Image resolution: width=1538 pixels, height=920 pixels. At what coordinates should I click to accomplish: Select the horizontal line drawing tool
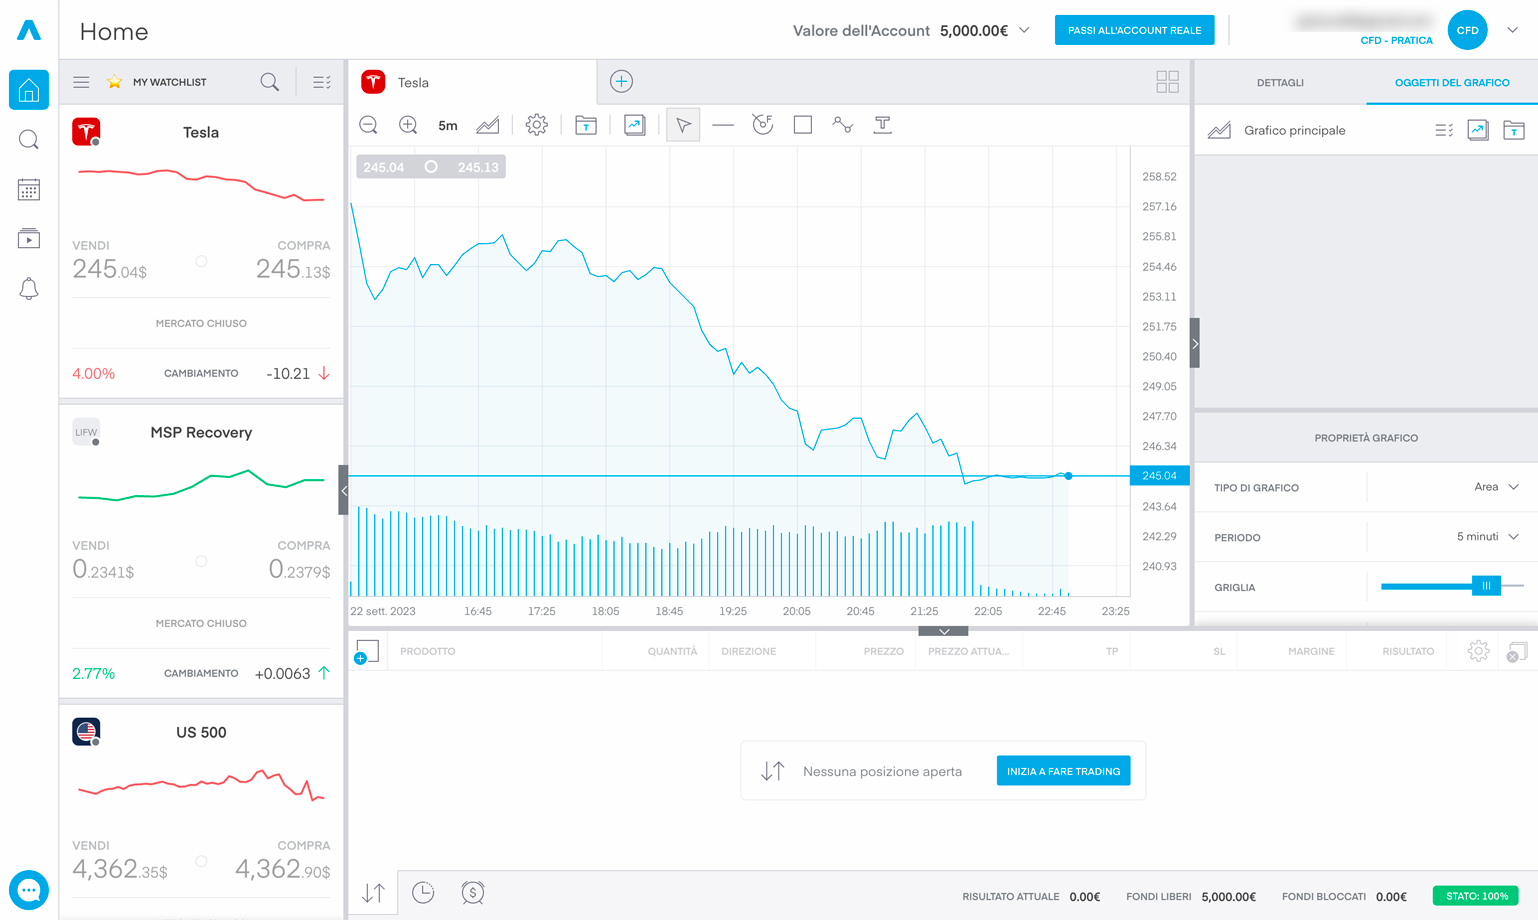(x=723, y=125)
